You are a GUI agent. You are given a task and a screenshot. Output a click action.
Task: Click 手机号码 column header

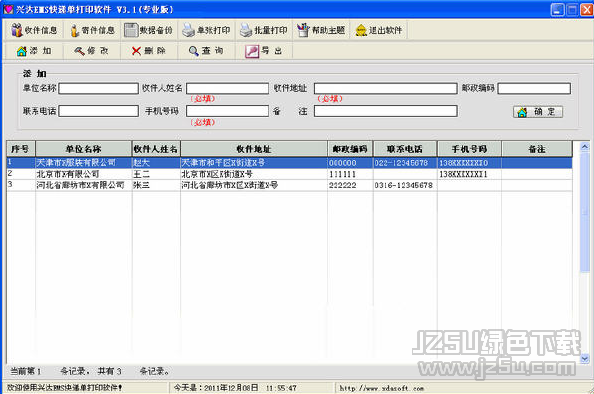point(470,149)
